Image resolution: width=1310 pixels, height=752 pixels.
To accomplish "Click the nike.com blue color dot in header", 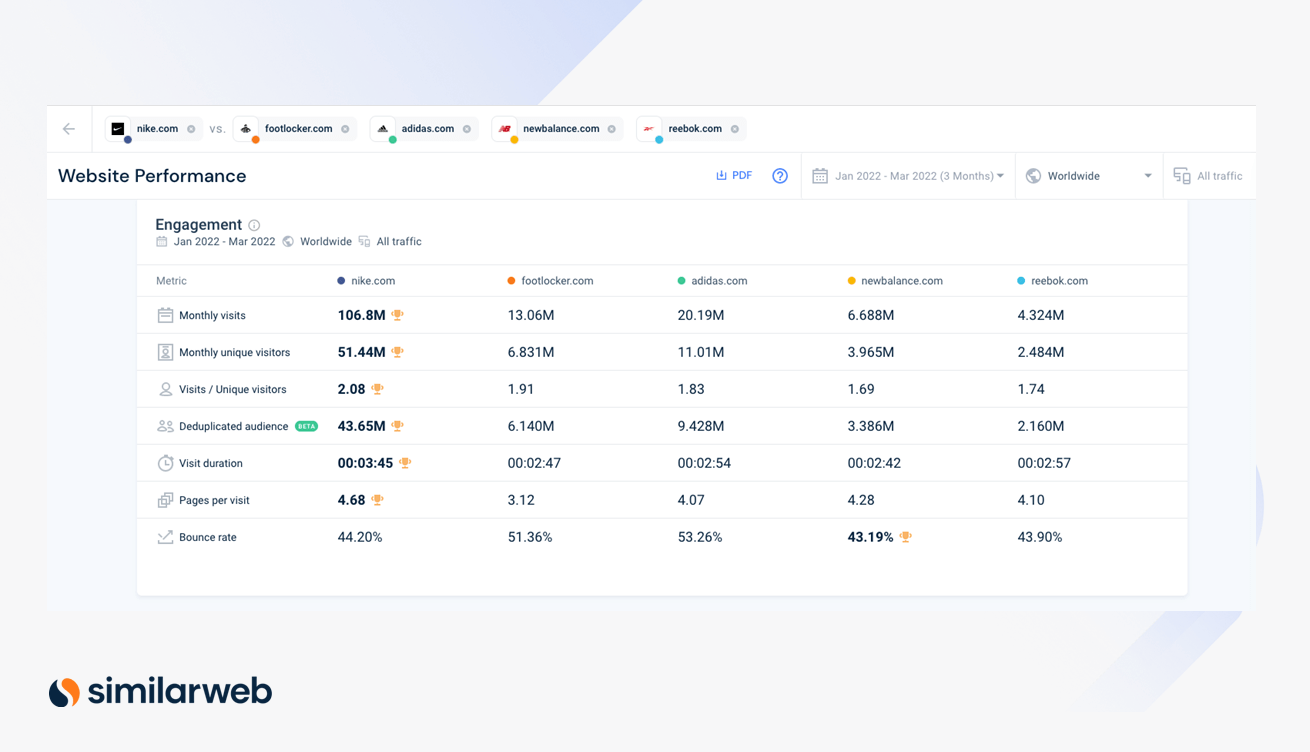I will [341, 281].
